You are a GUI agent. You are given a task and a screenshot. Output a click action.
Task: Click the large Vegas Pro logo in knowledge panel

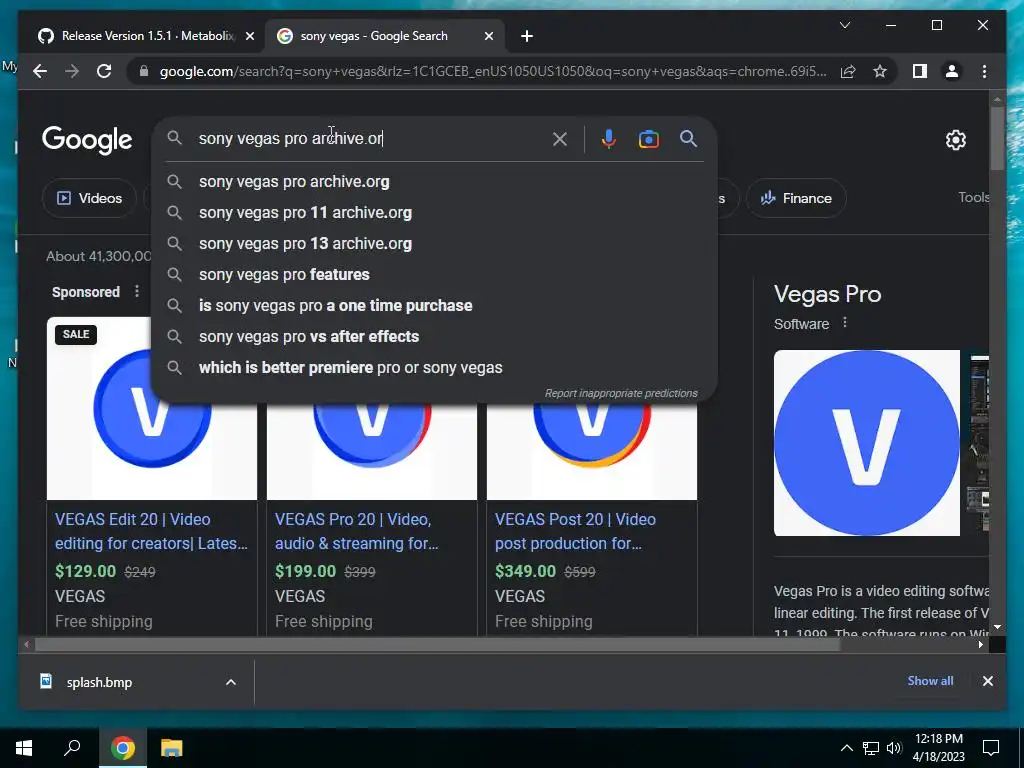click(x=867, y=443)
